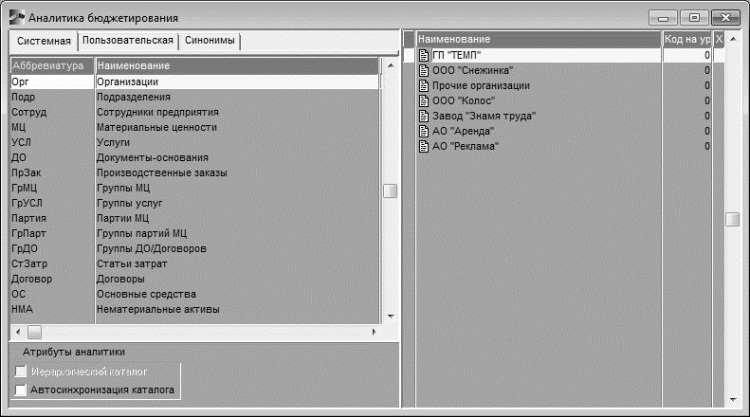Click the document icon beside Завод "Знамя труда"

pos(423,116)
